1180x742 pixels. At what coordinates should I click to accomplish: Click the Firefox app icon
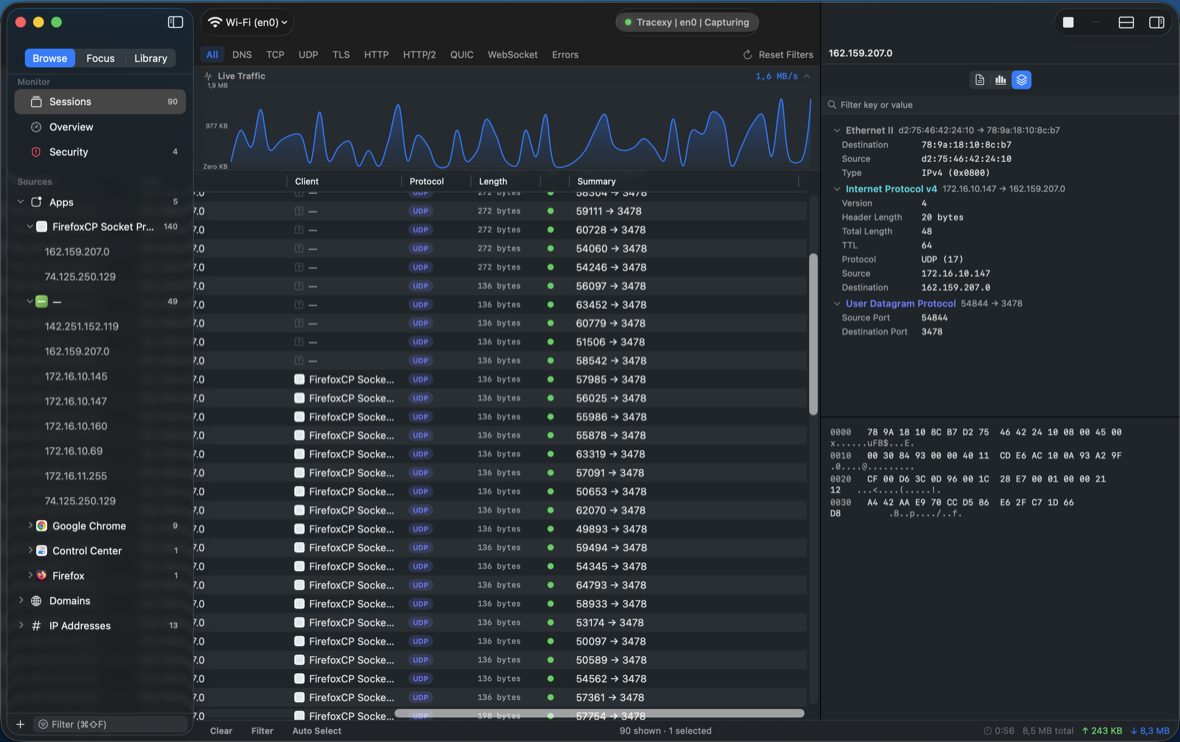tap(41, 576)
